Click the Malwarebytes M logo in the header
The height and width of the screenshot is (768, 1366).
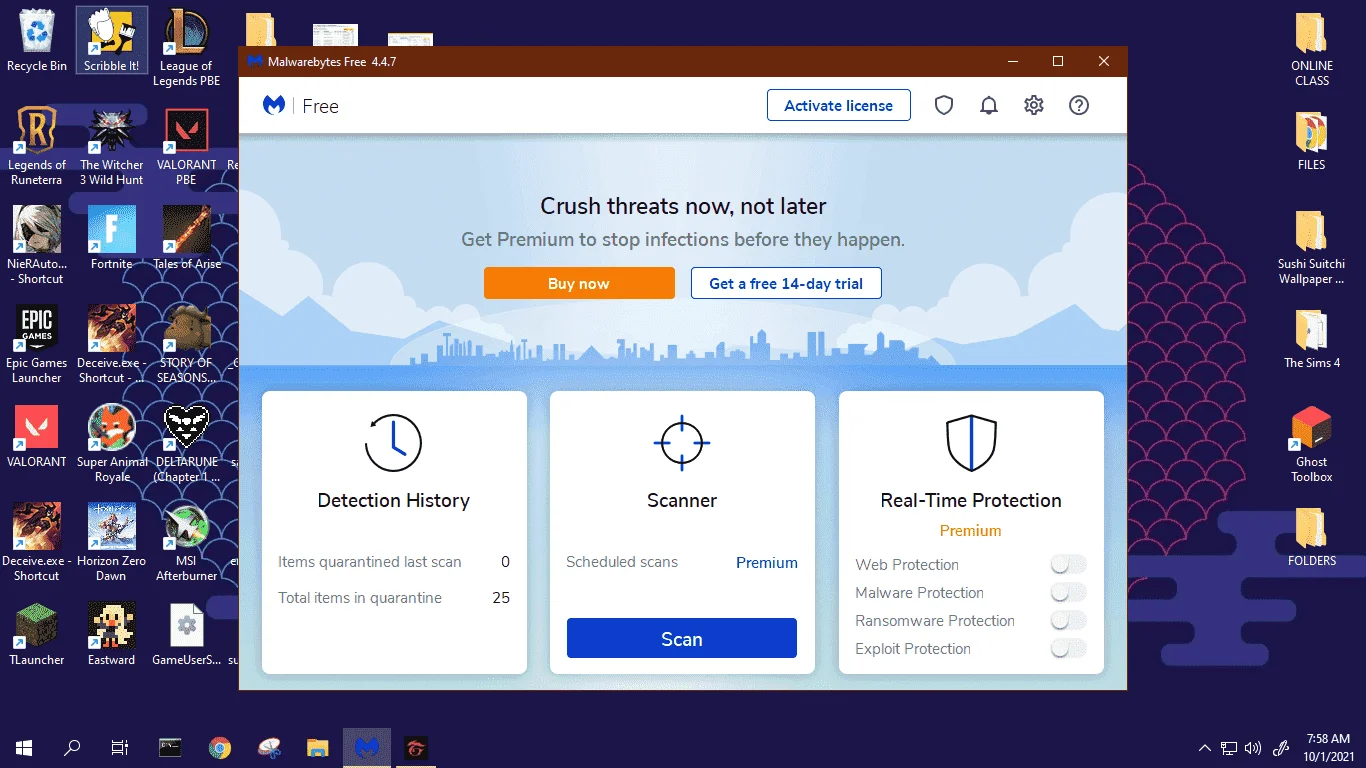(274, 105)
